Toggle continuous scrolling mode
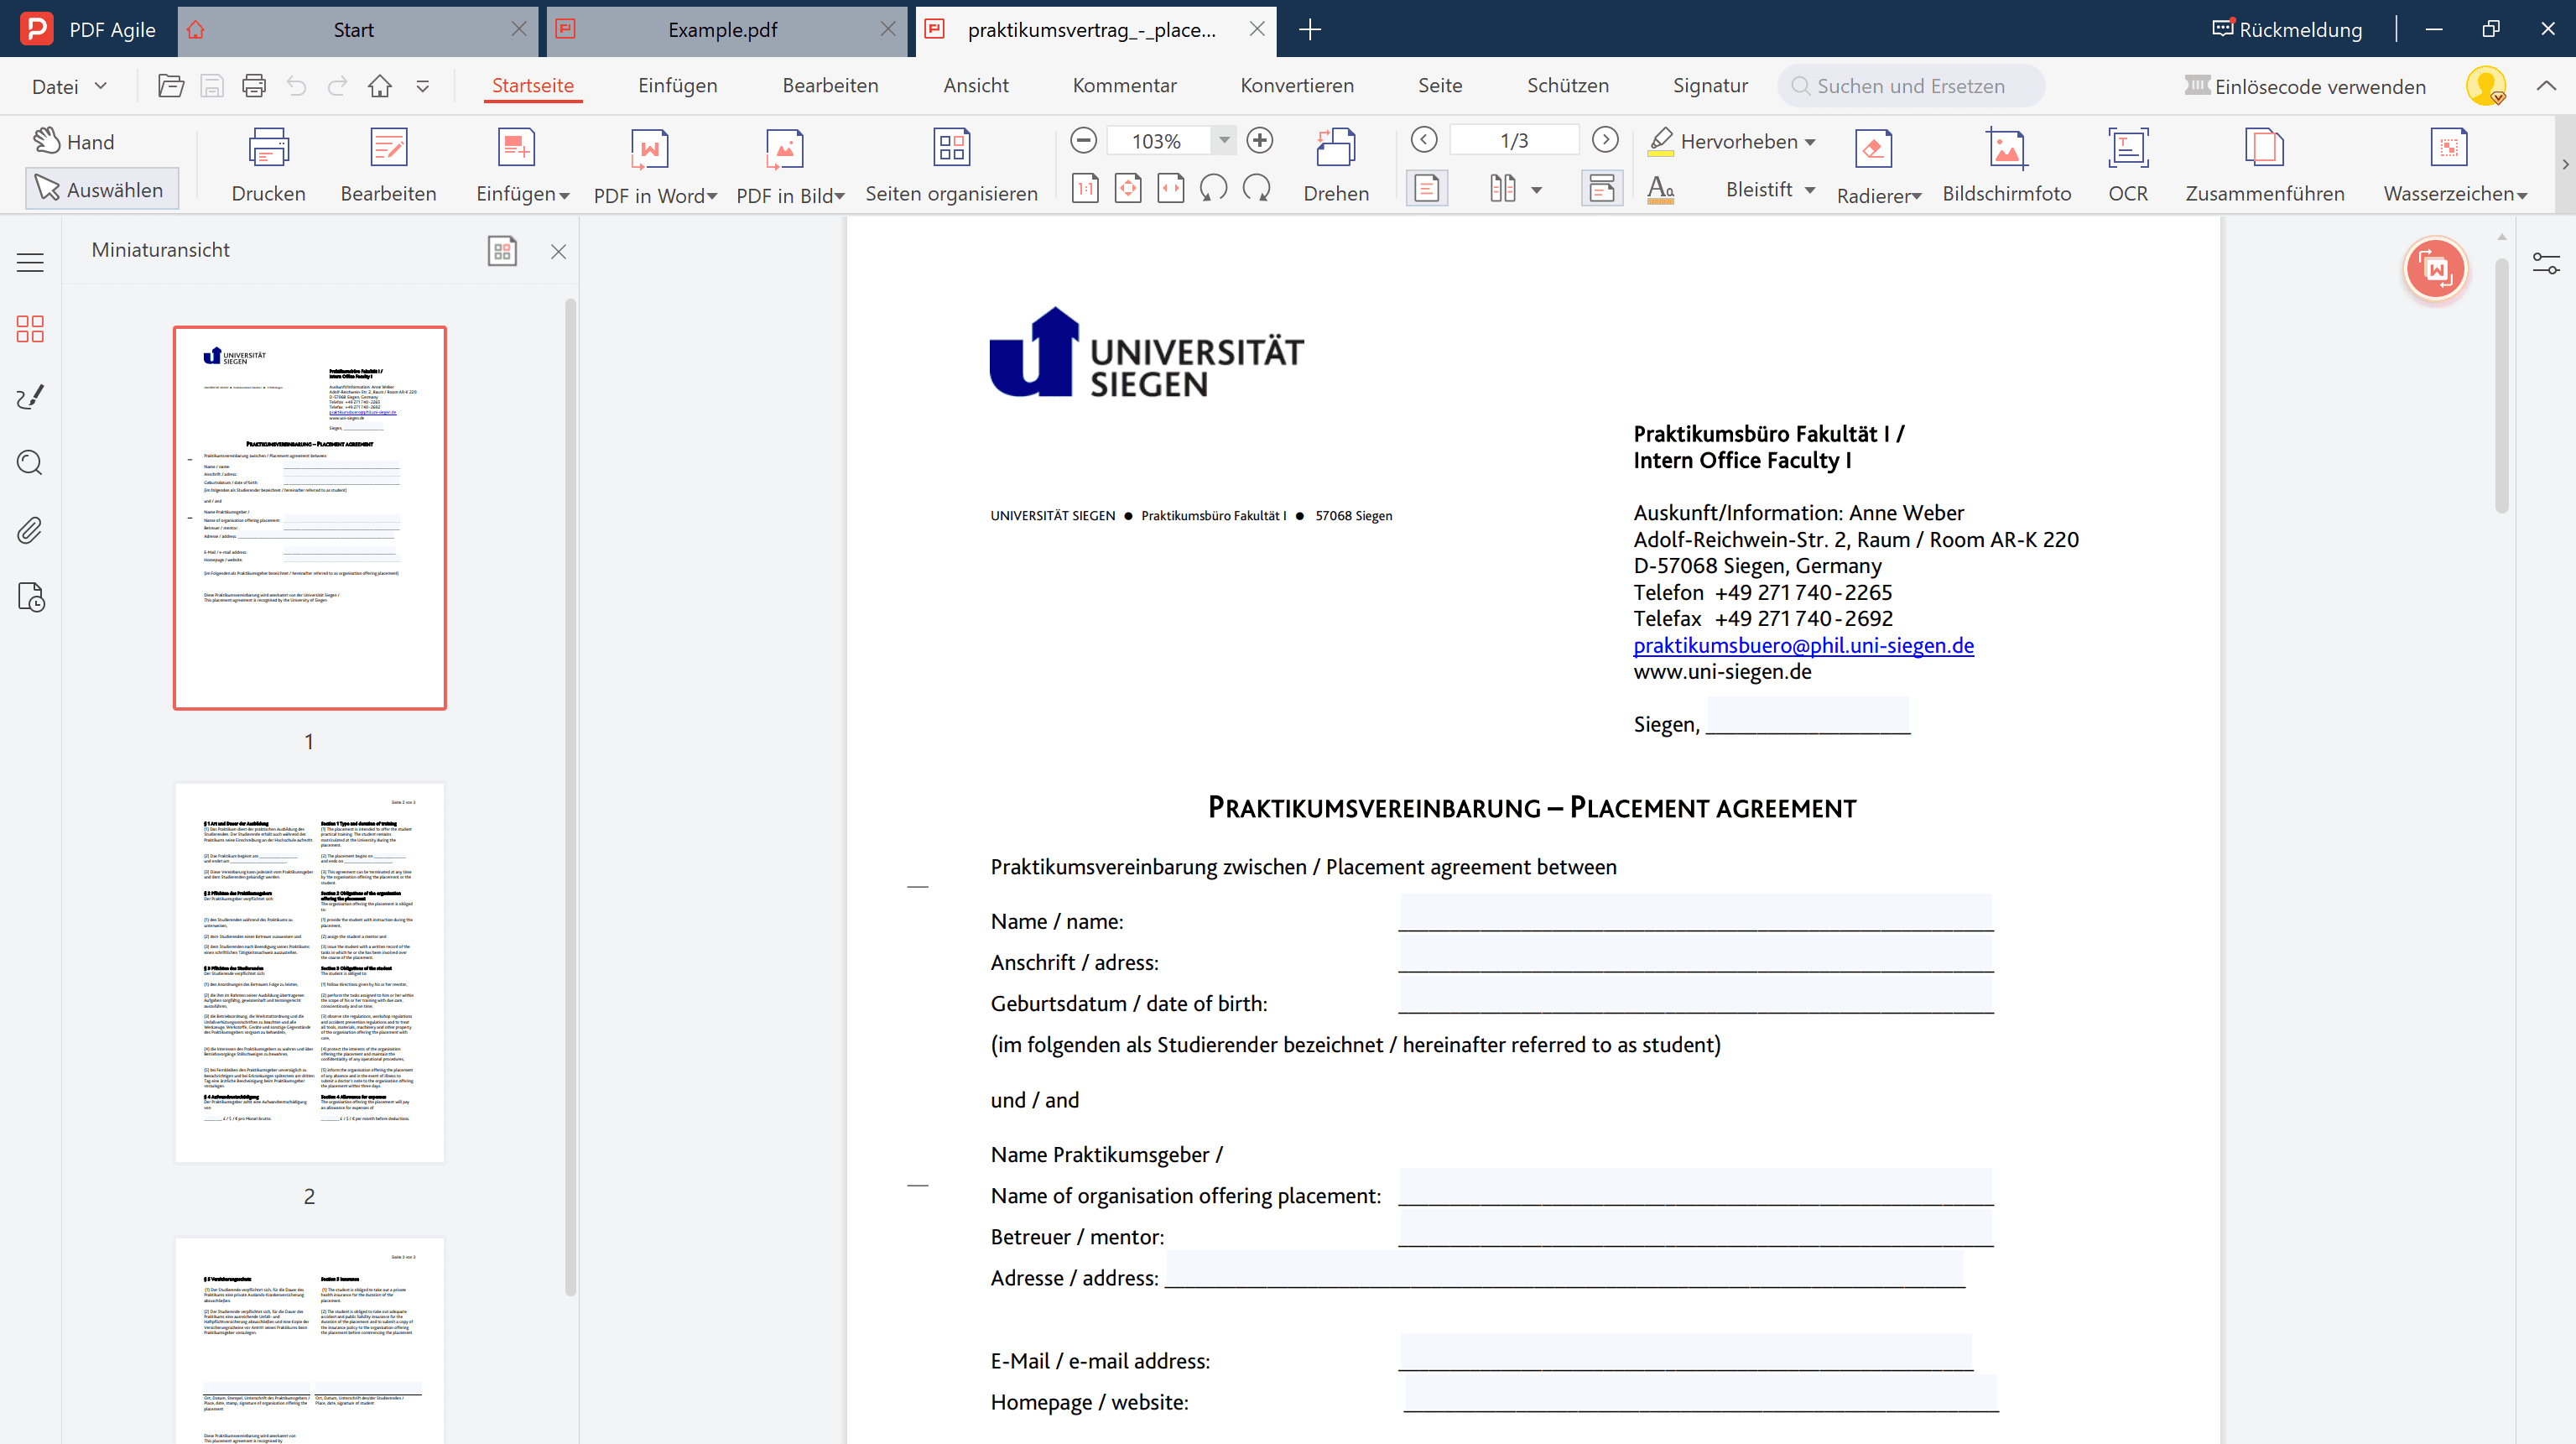The image size is (2576, 1444). point(1602,188)
